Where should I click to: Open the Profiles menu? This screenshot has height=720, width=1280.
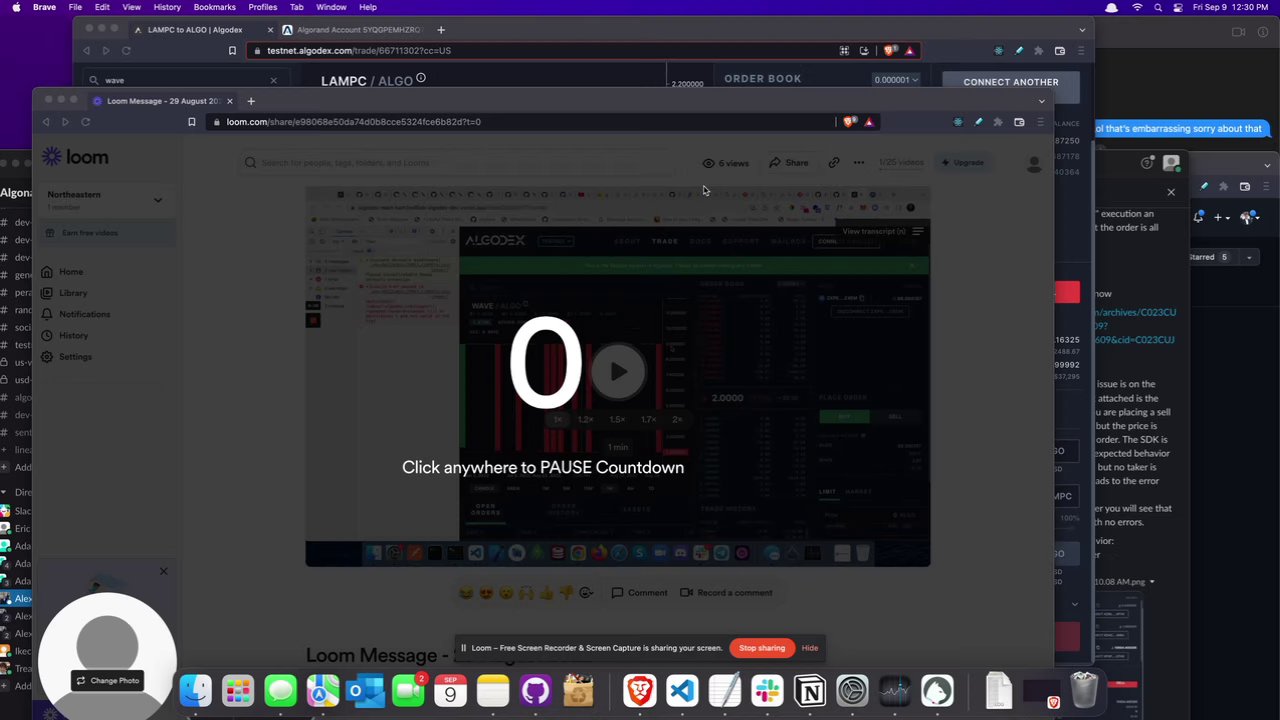point(263,7)
